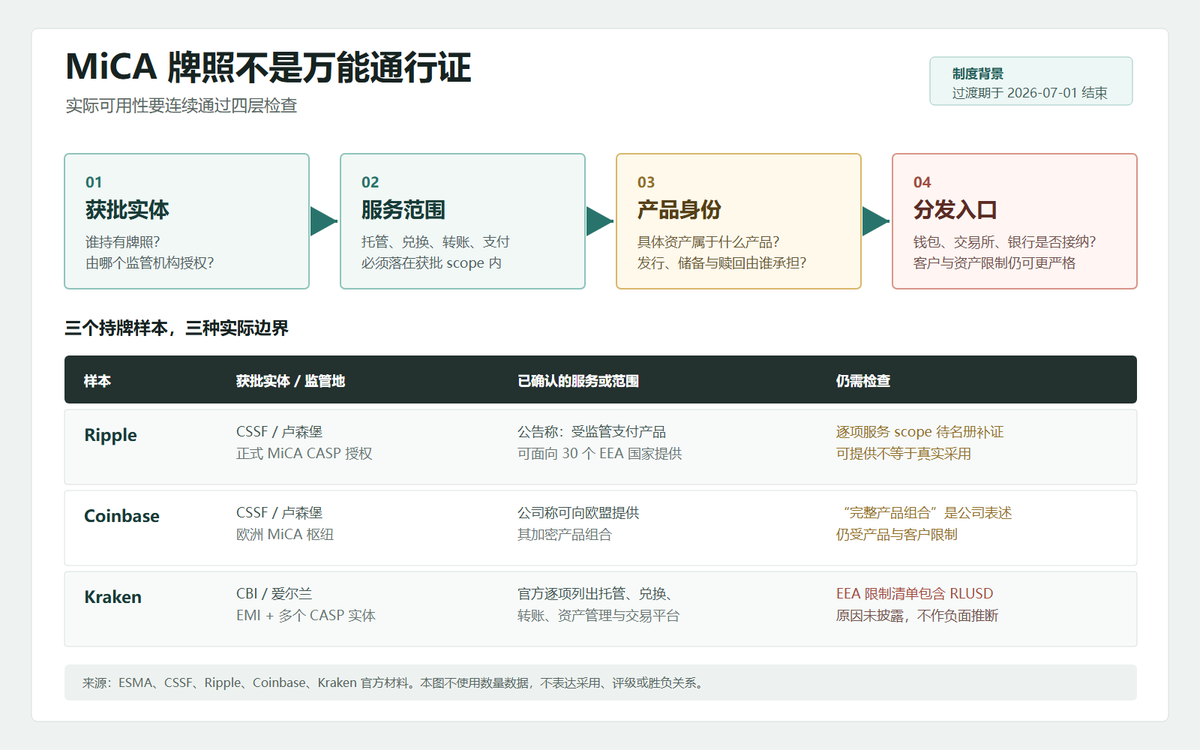Click the '样本' column header

pyautogui.click(x=97, y=381)
